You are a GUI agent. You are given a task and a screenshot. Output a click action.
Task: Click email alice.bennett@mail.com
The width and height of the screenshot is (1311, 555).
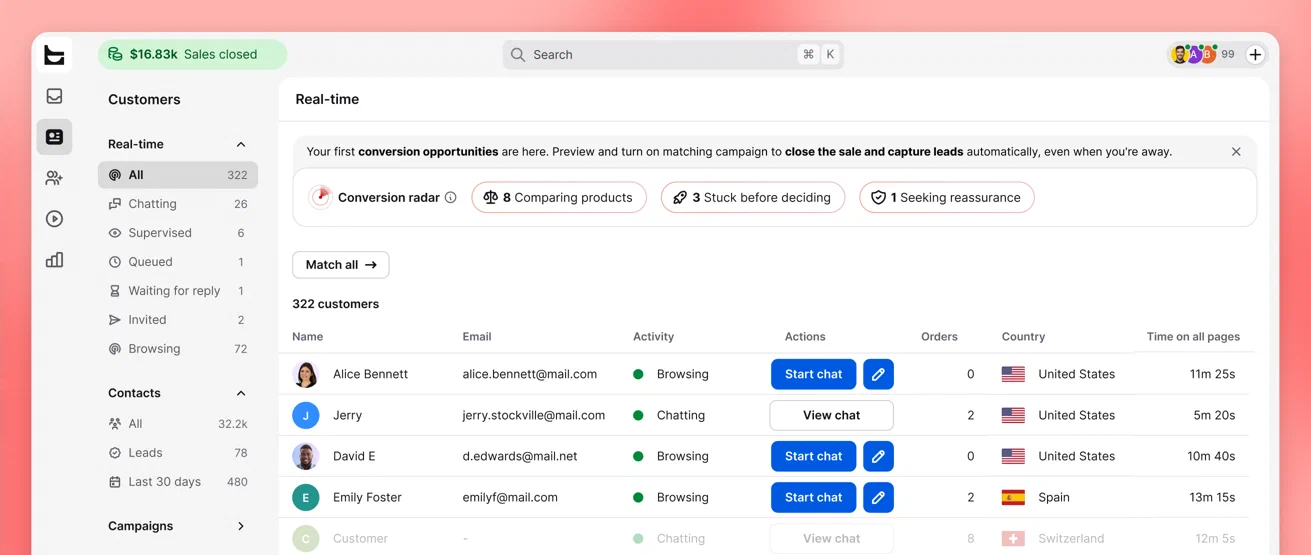[x=529, y=374]
